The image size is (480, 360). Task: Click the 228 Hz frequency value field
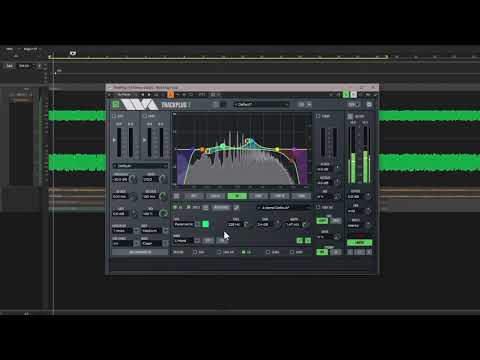tap(236, 225)
